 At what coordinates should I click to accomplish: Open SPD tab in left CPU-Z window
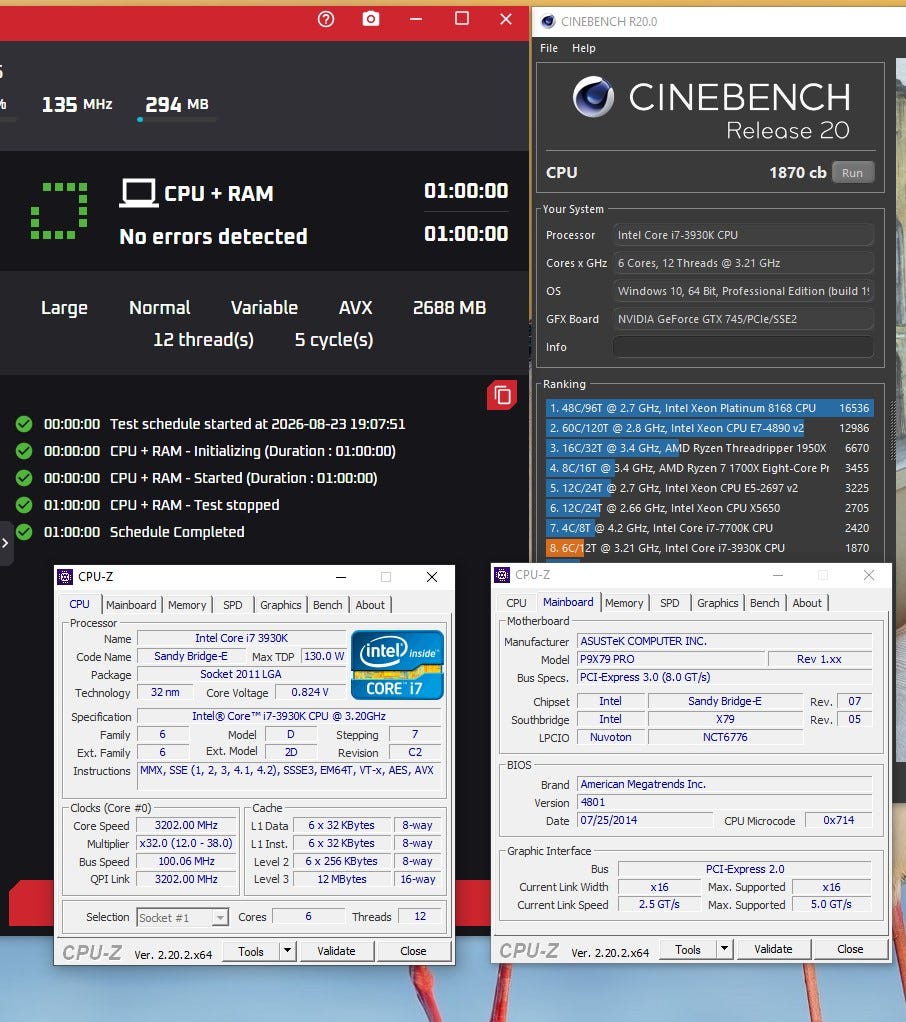233,605
